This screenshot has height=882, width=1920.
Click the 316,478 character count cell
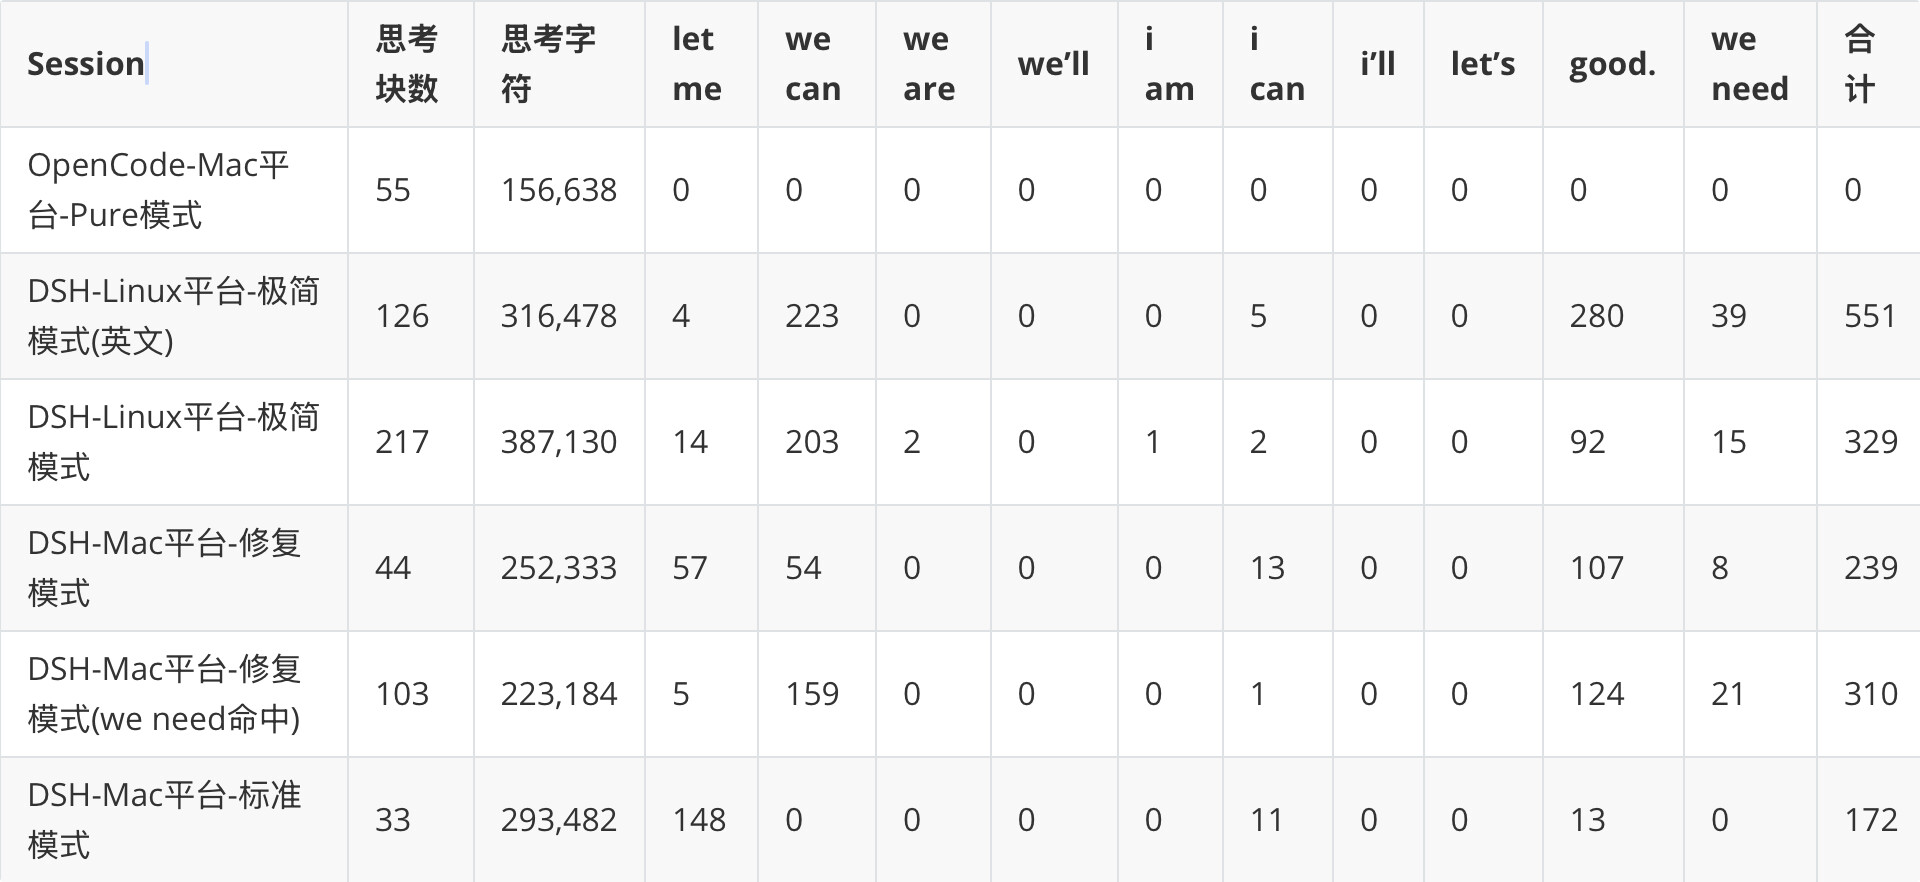(x=558, y=316)
